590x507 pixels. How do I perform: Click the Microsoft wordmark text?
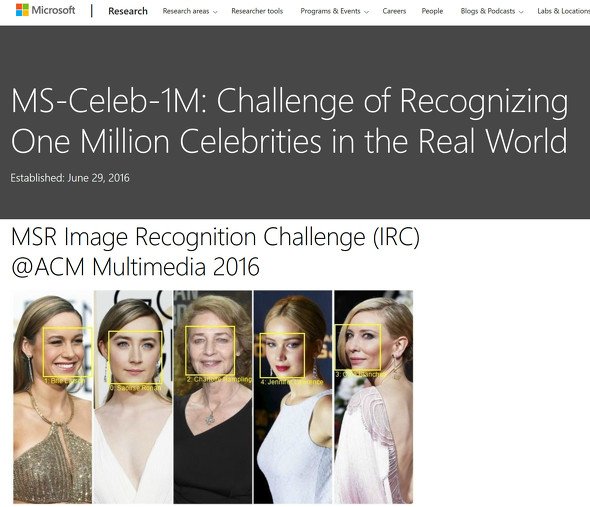click(53, 10)
